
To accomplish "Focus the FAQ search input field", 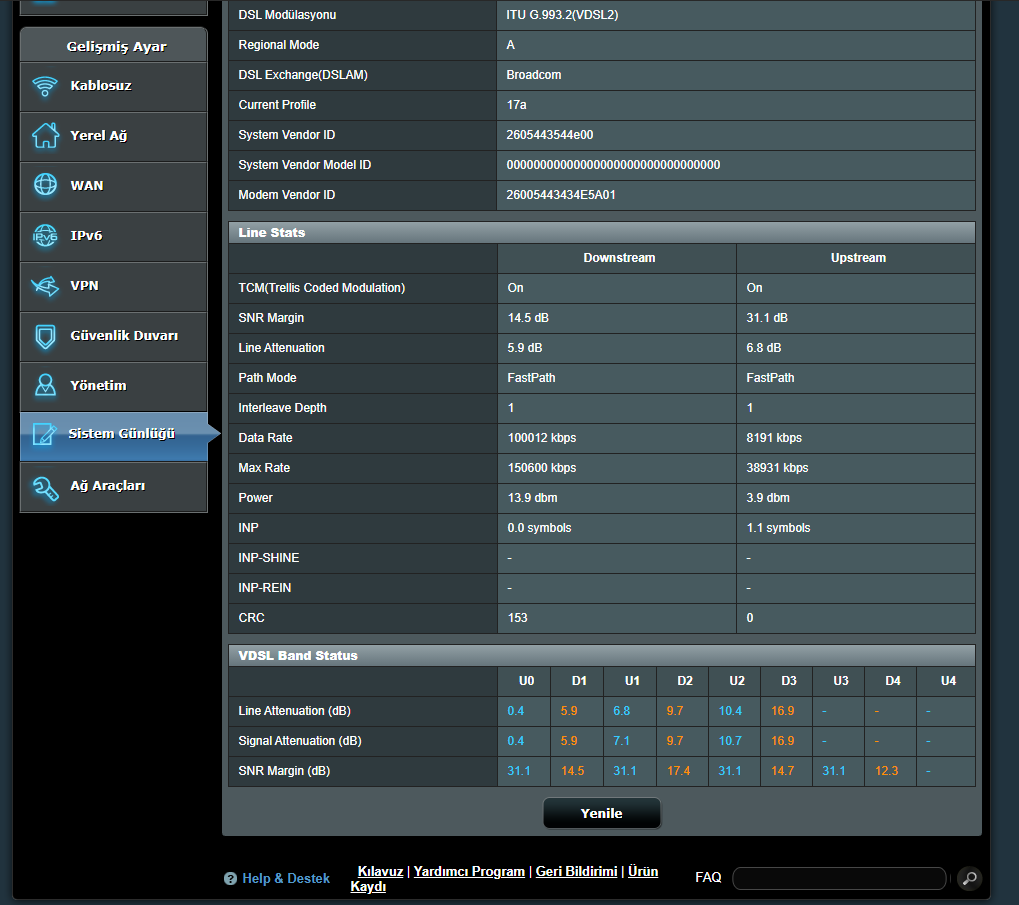I will coord(839,878).
